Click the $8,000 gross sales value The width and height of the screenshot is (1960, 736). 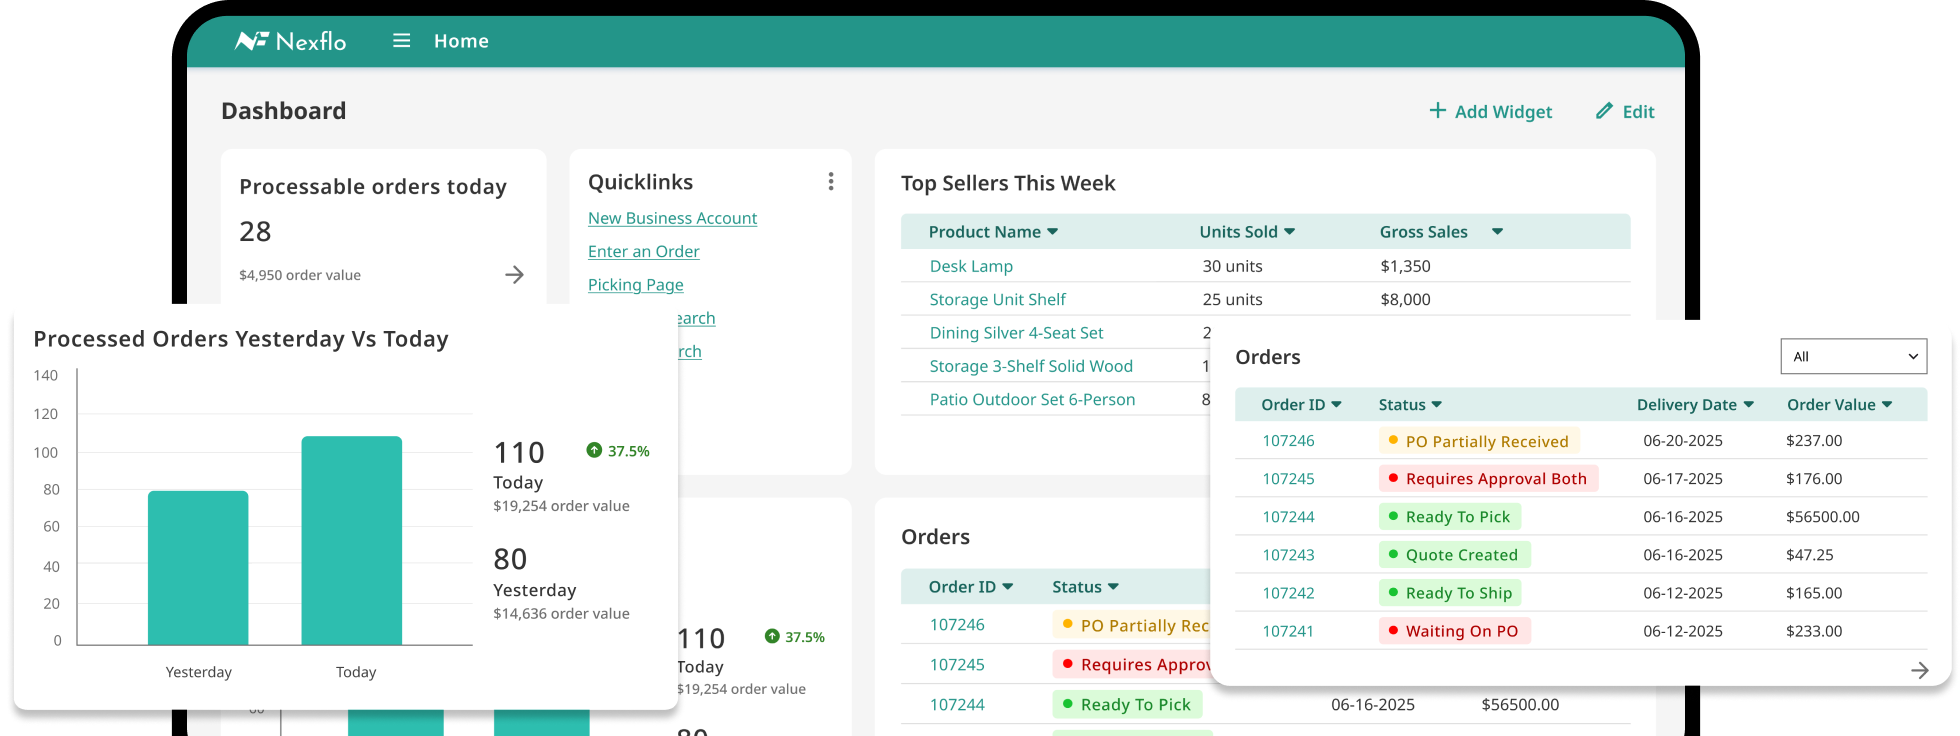click(x=1405, y=299)
